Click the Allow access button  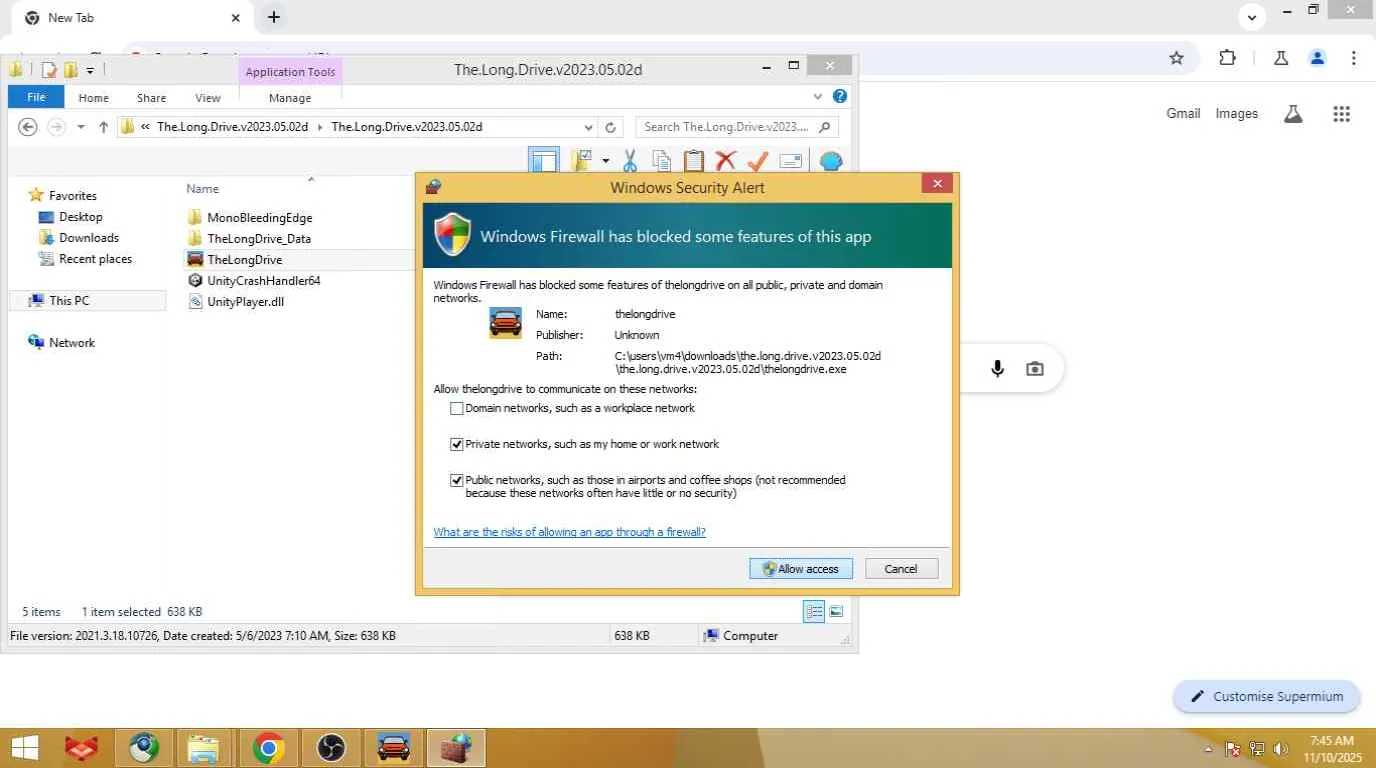[800, 569]
